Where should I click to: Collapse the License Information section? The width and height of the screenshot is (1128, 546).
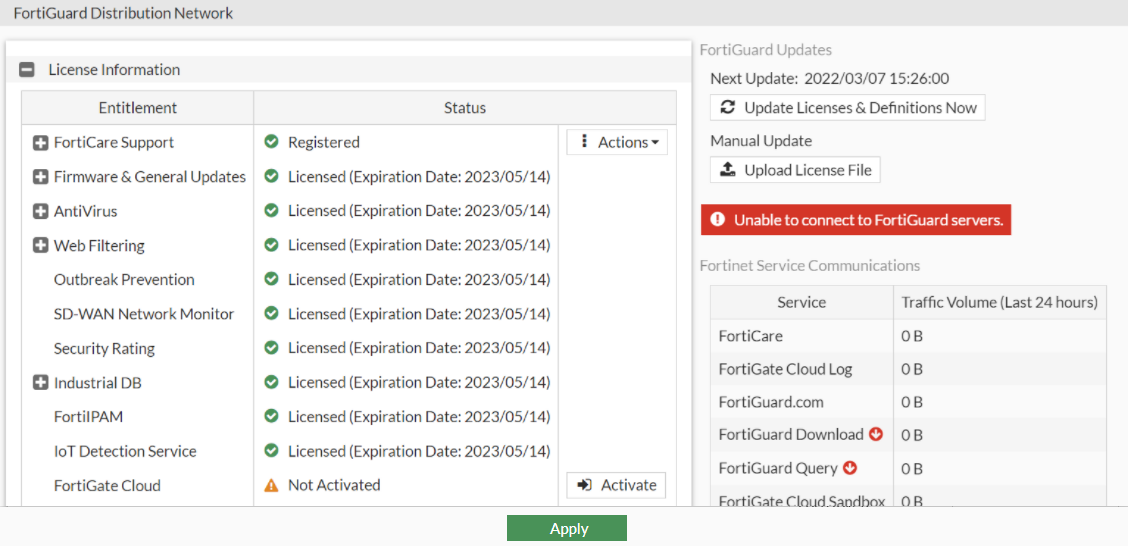28,70
